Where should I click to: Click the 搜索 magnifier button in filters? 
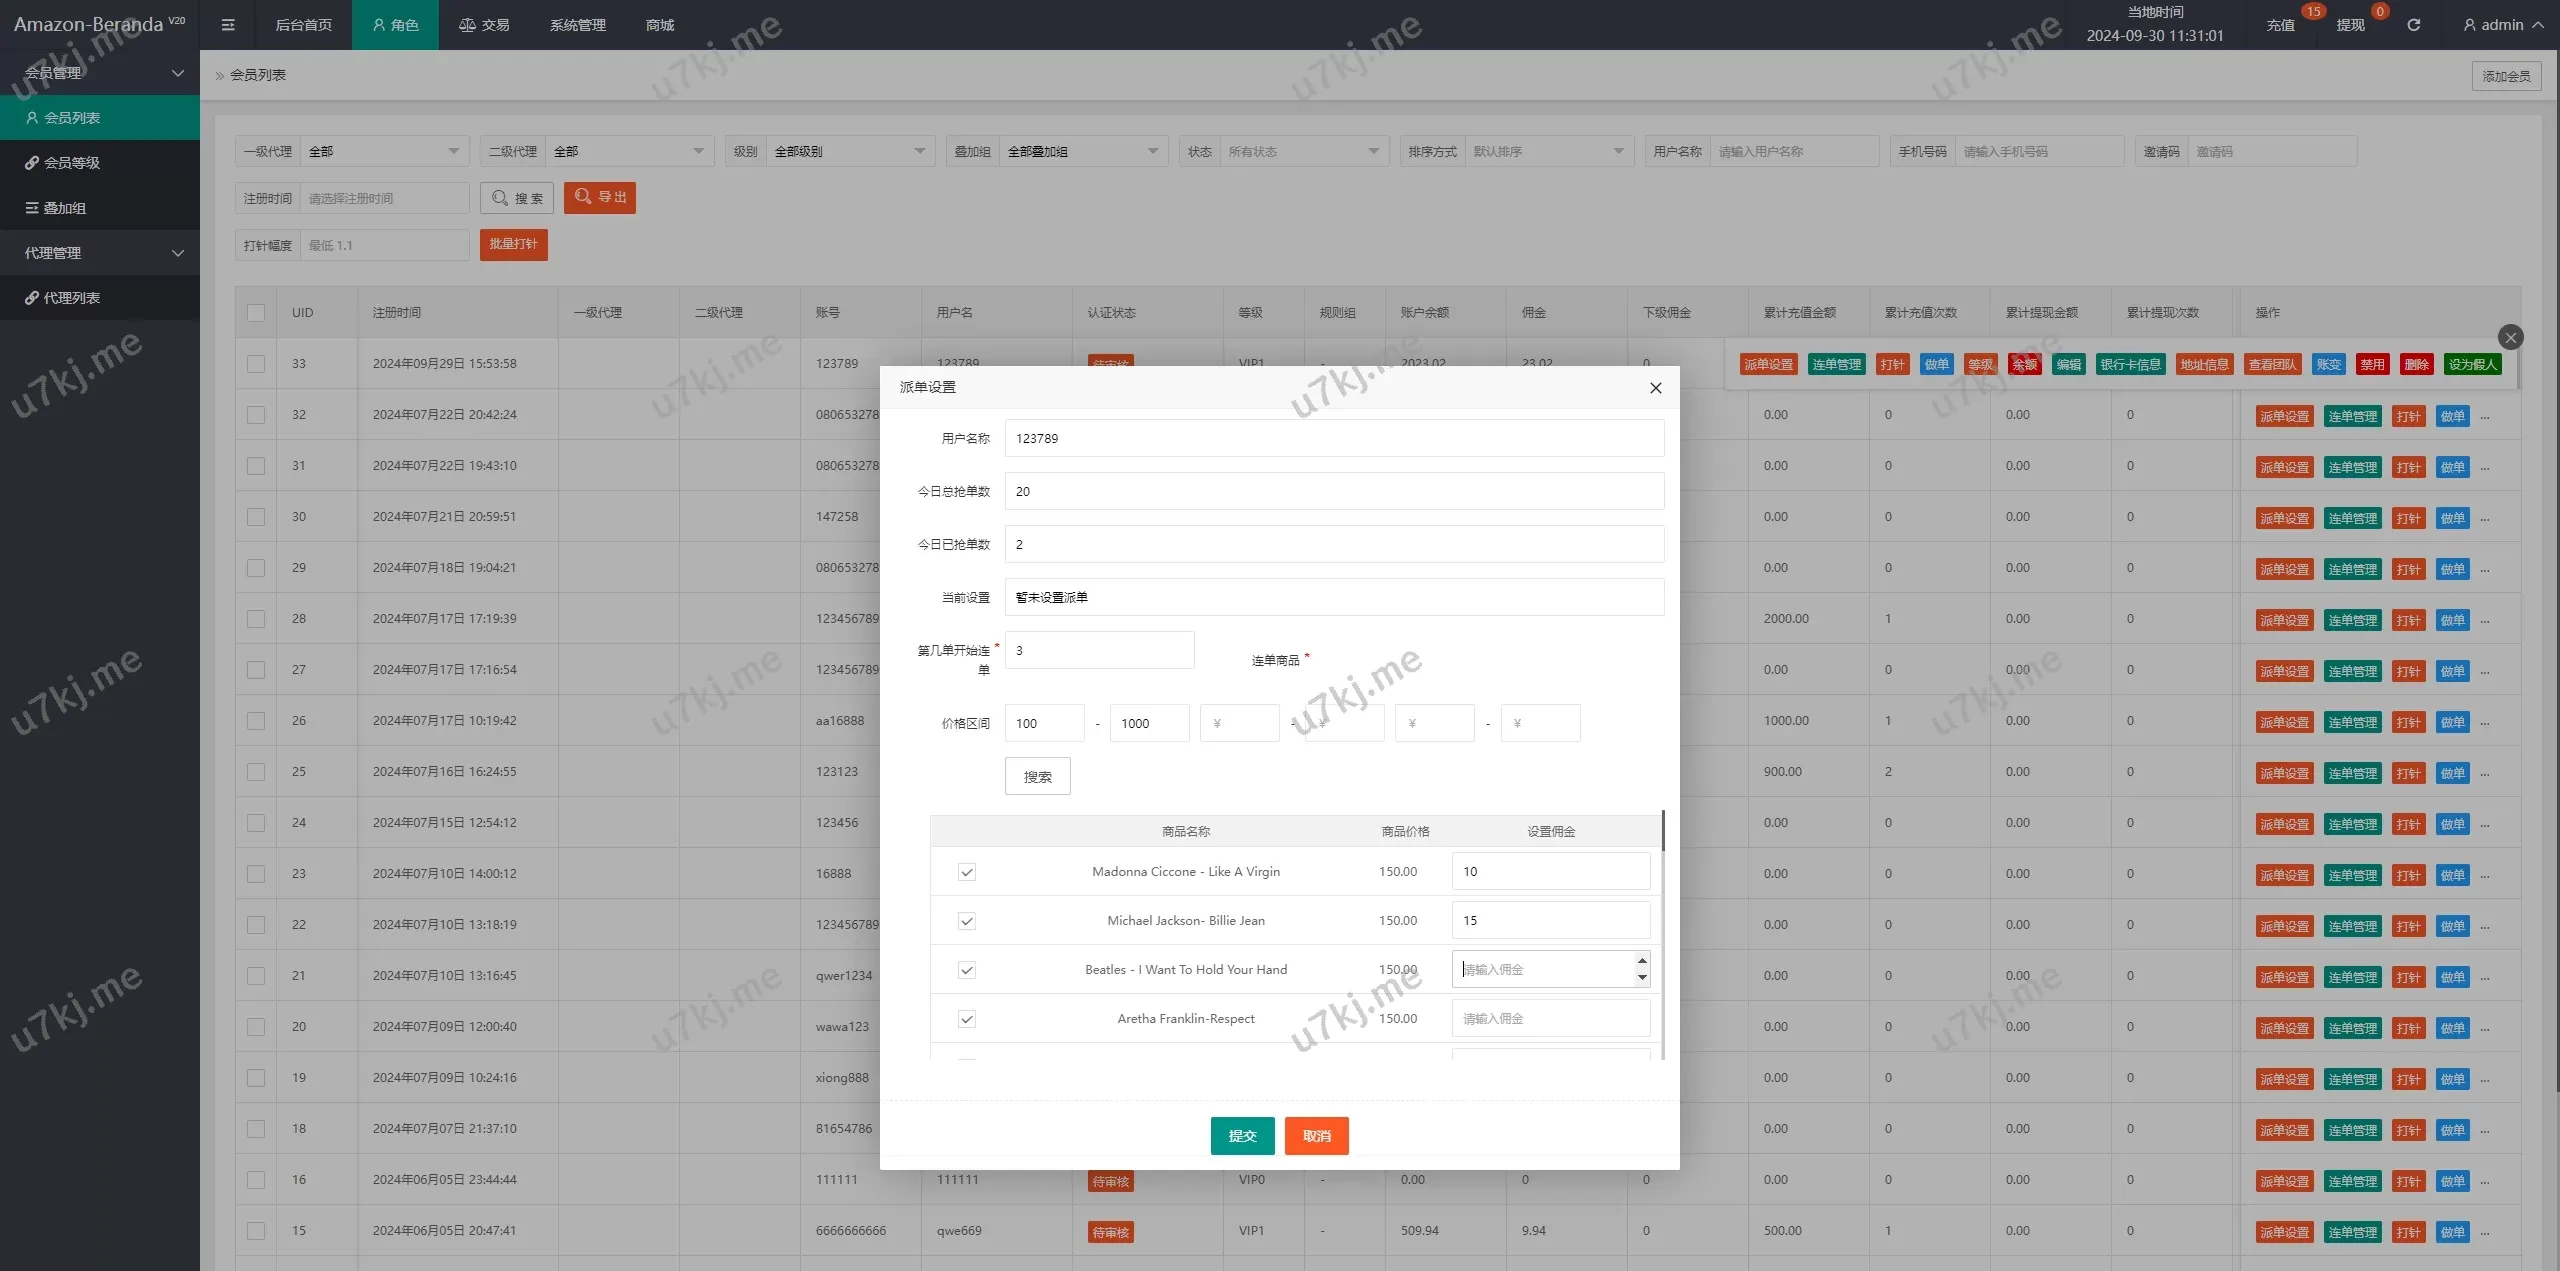pos(517,198)
